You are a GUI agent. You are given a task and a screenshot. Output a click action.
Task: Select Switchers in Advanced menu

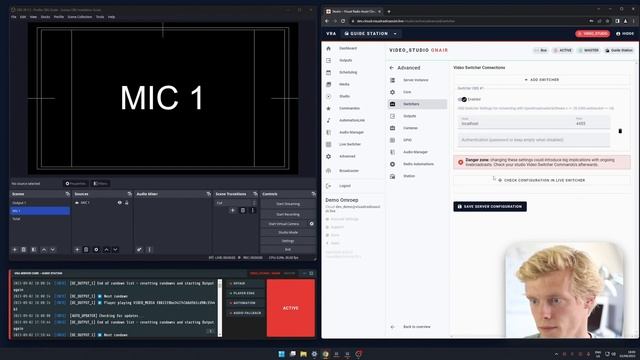pos(417,104)
